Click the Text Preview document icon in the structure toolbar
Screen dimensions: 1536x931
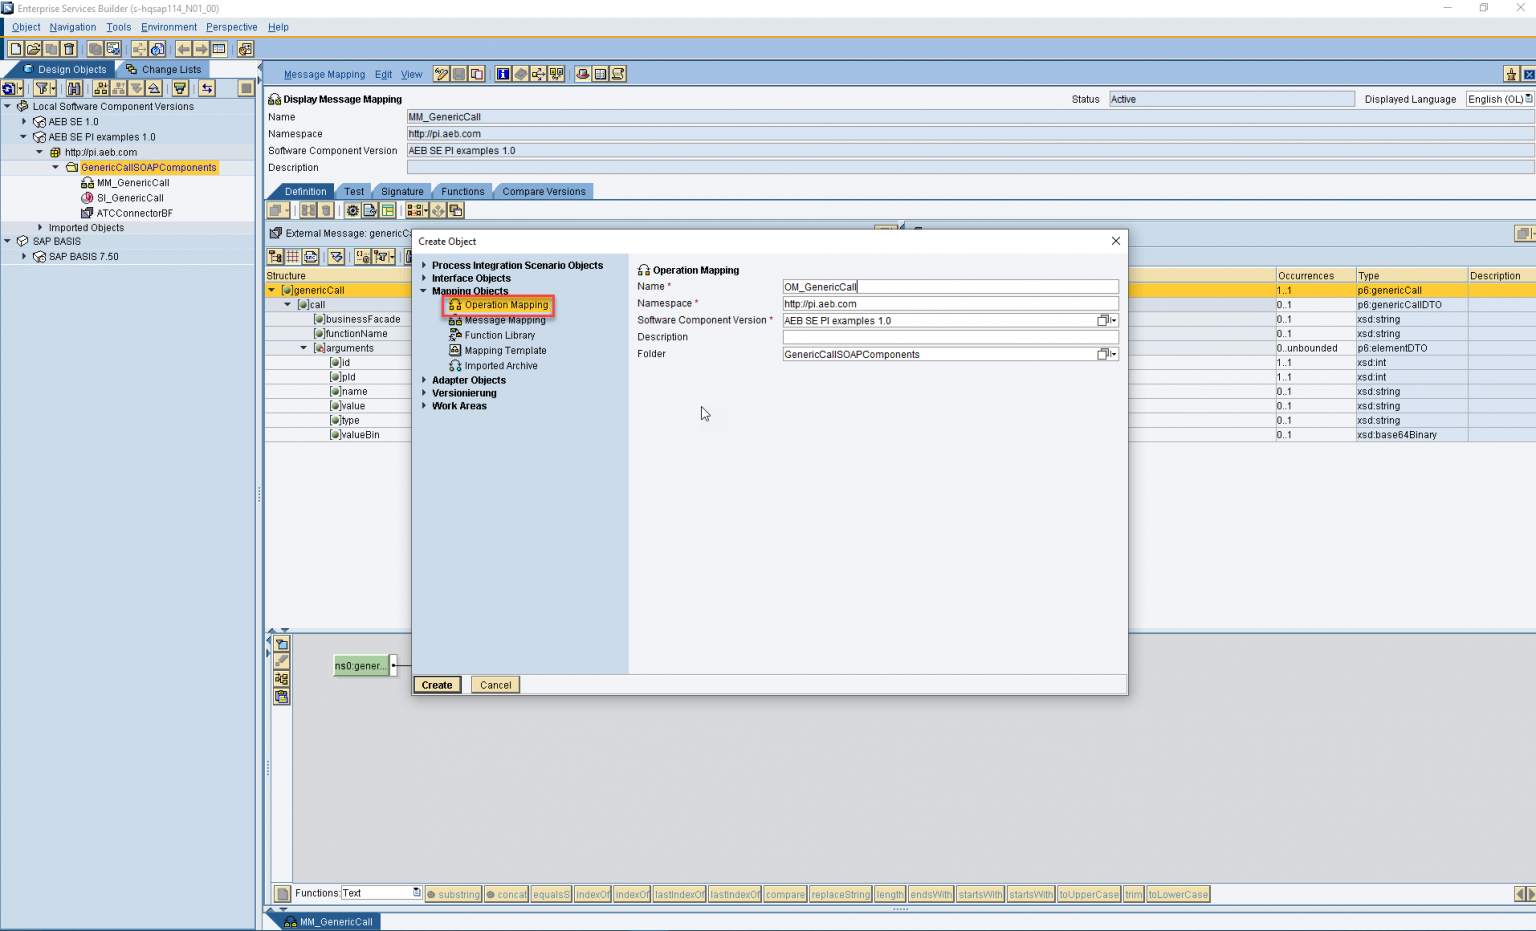tap(369, 210)
